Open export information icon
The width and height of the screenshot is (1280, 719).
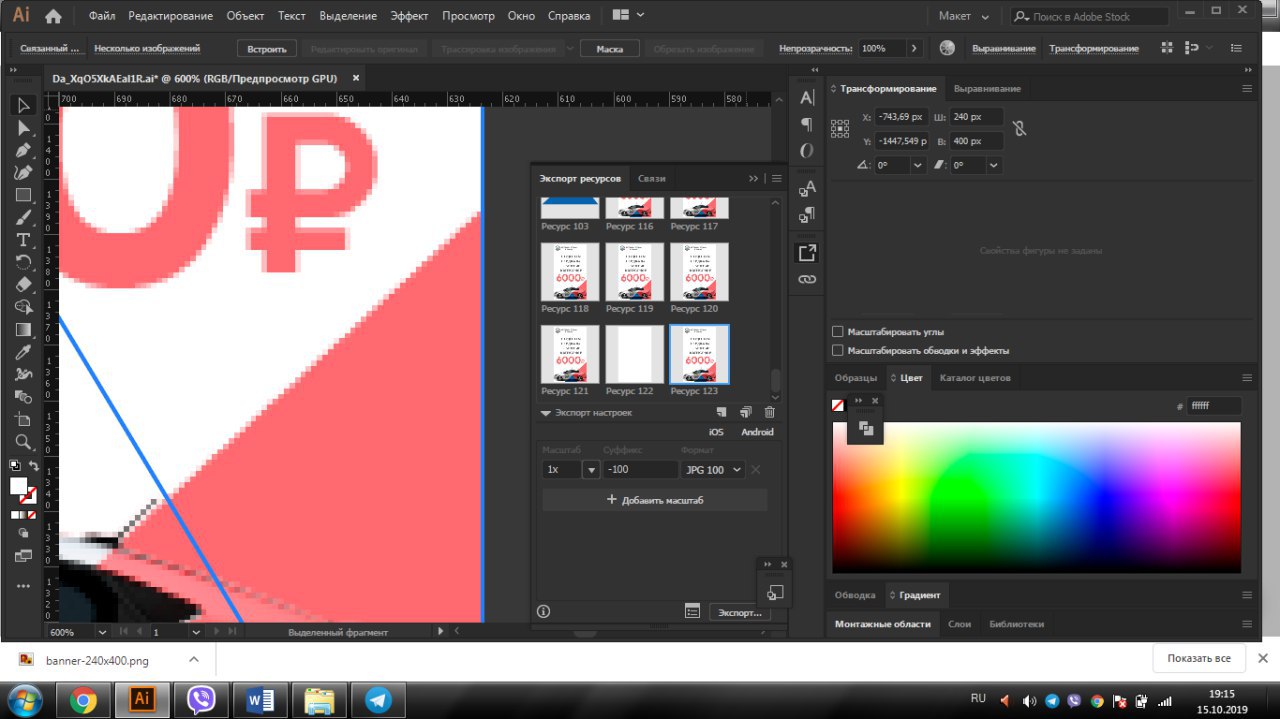(544, 611)
